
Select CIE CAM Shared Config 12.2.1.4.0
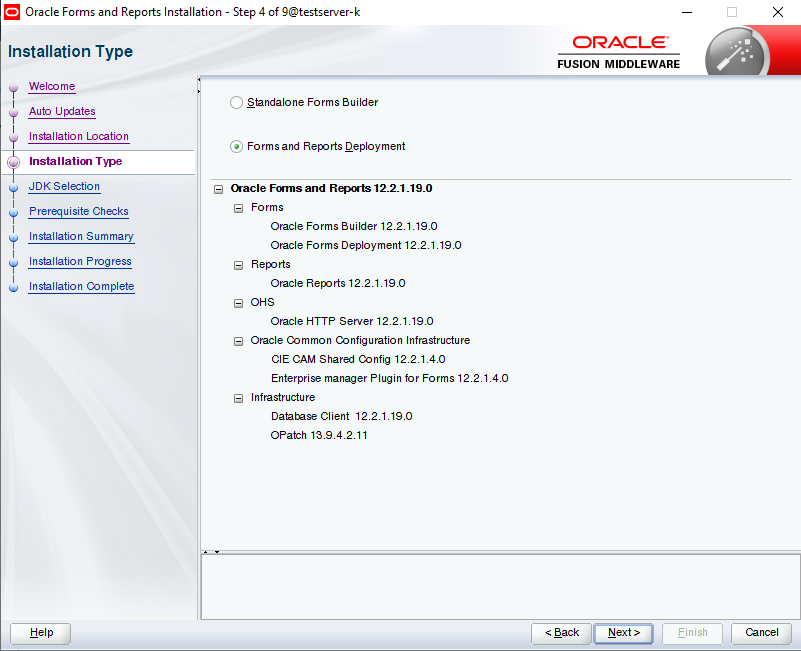[358, 360]
